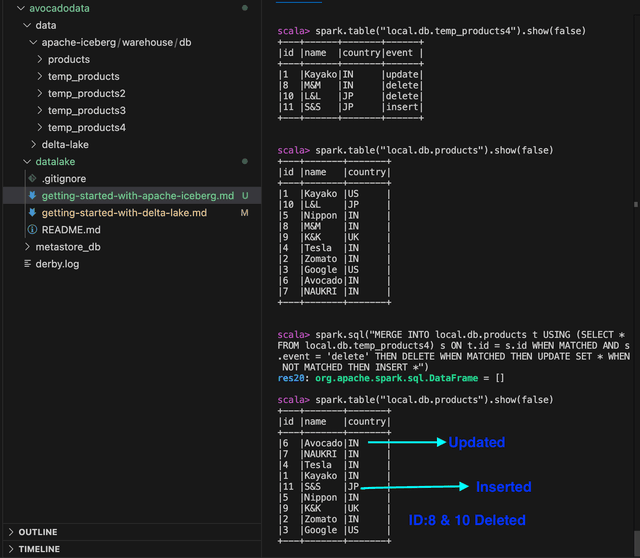Image resolution: width=640 pixels, height=558 pixels.
Task: Click the derby.log file icon
Action: [x=27, y=264]
